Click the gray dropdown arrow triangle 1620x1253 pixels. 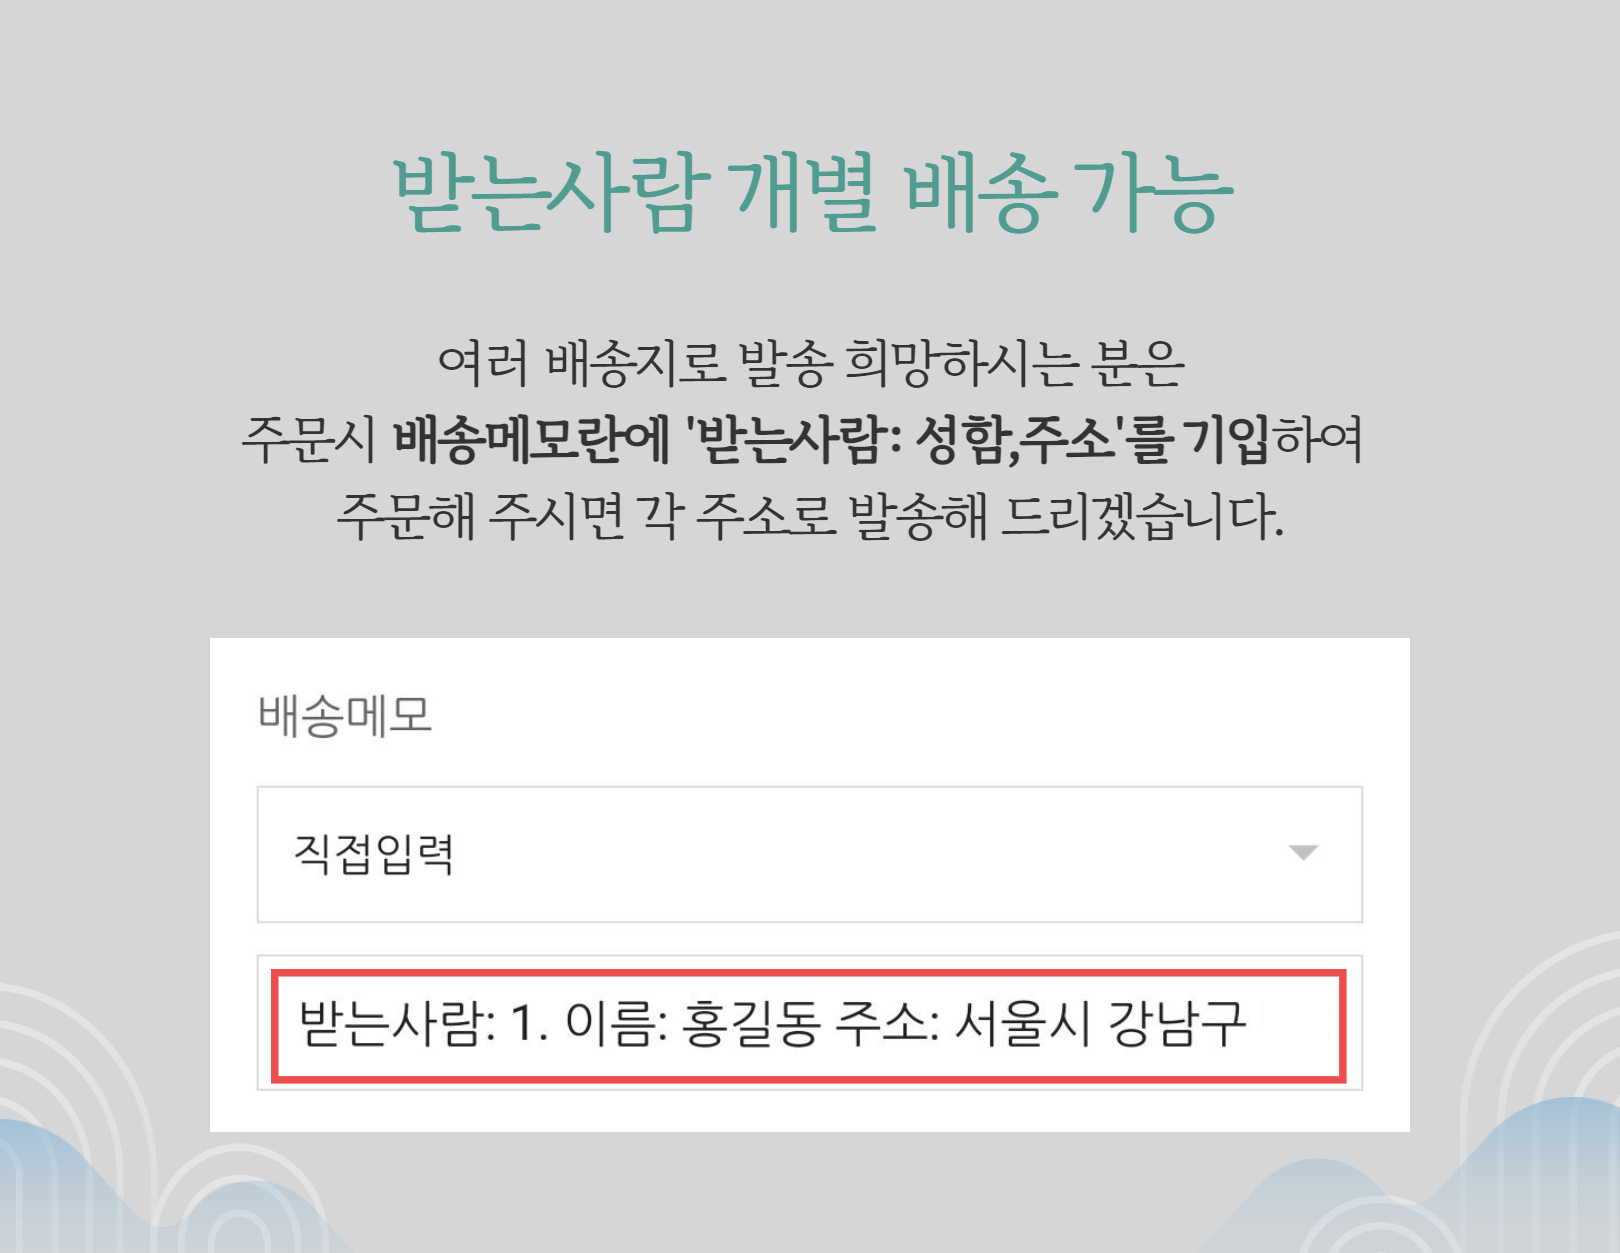[1303, 853]
